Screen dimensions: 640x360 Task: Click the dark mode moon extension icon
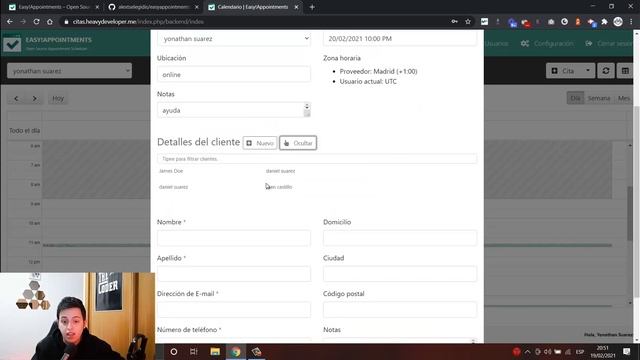coord(564,22)
